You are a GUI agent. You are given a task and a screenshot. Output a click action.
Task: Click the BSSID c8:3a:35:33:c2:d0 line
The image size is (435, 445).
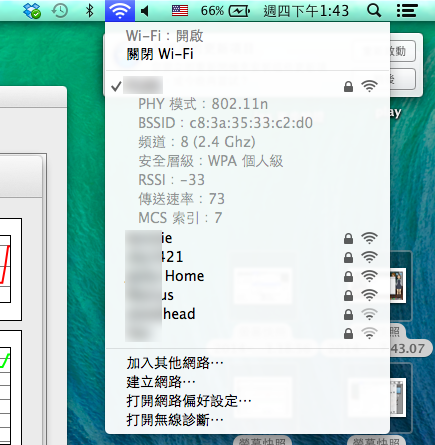click(x=225, y=123)
